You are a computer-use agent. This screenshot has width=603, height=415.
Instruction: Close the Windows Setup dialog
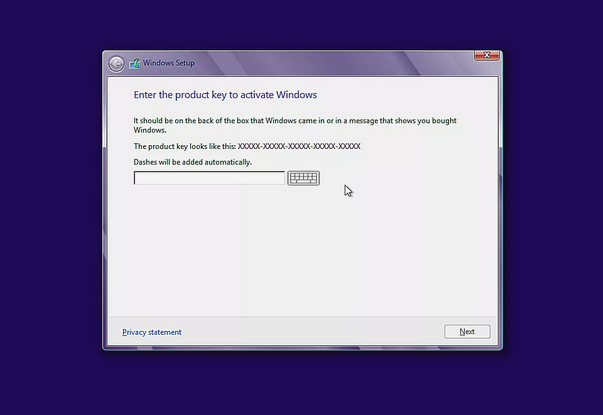tap(486, 55)
